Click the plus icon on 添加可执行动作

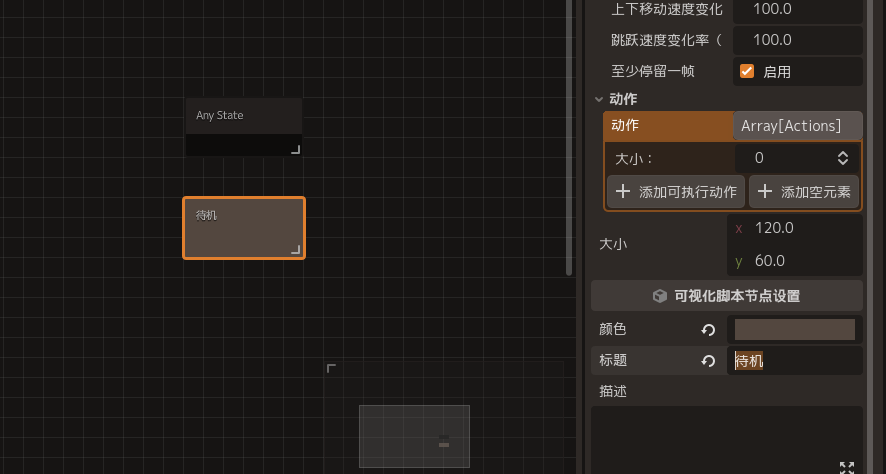click(x=623, y=192)
